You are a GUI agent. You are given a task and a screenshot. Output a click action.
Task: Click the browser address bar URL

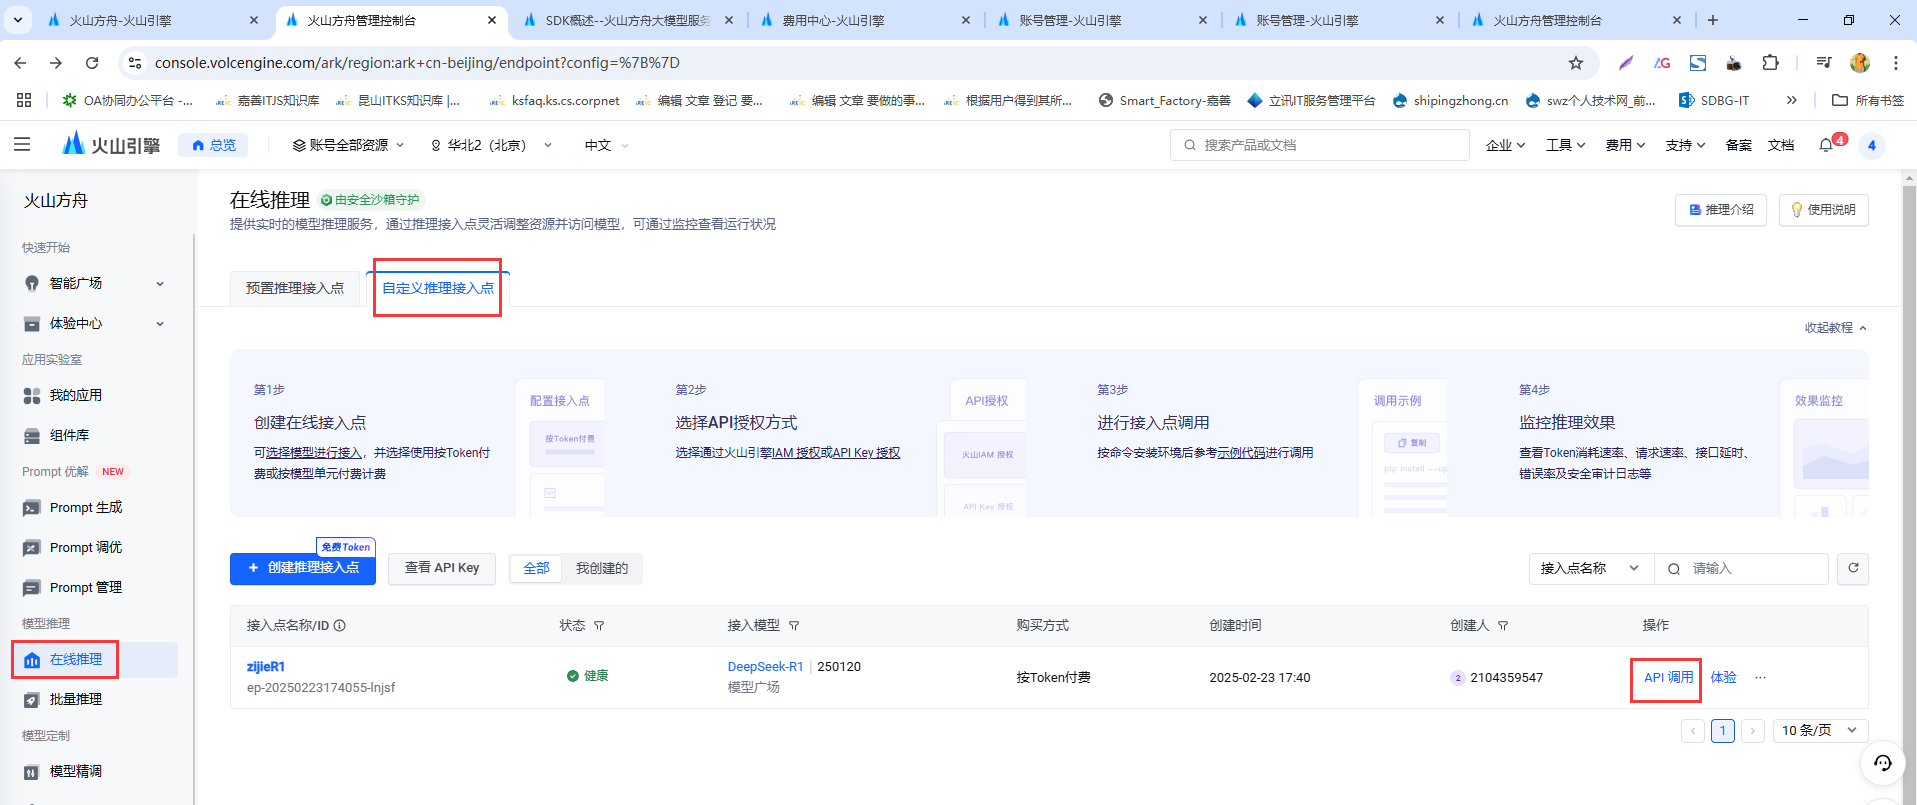point(417,63)
